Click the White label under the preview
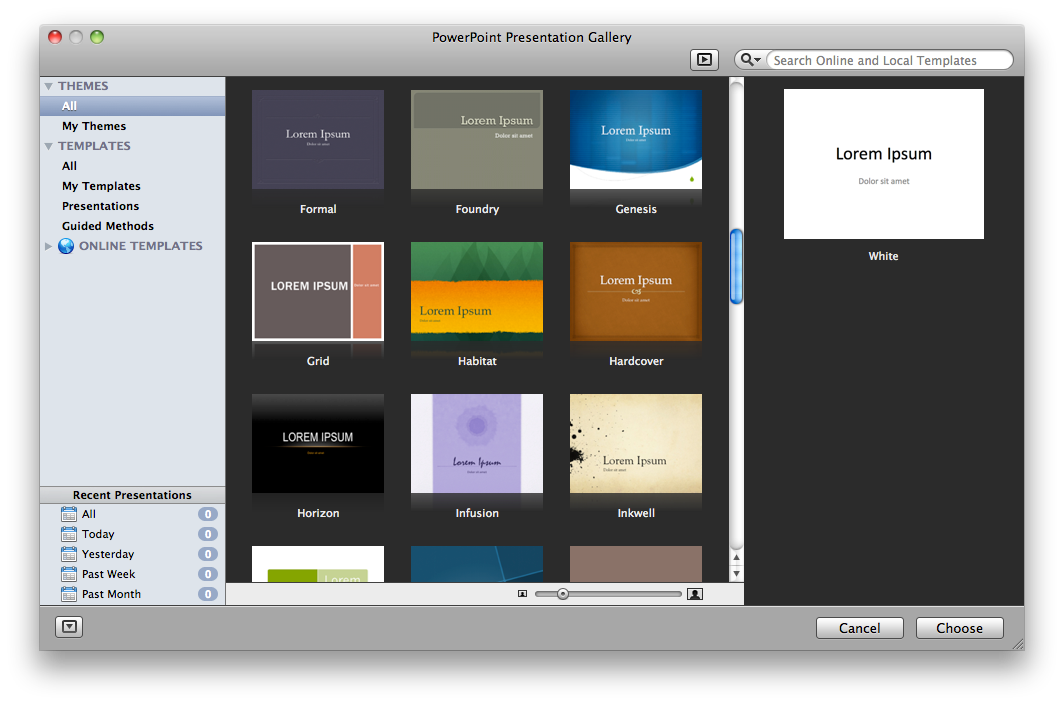The height and width of the screenshot is (705, 1064). pos(883,256)
